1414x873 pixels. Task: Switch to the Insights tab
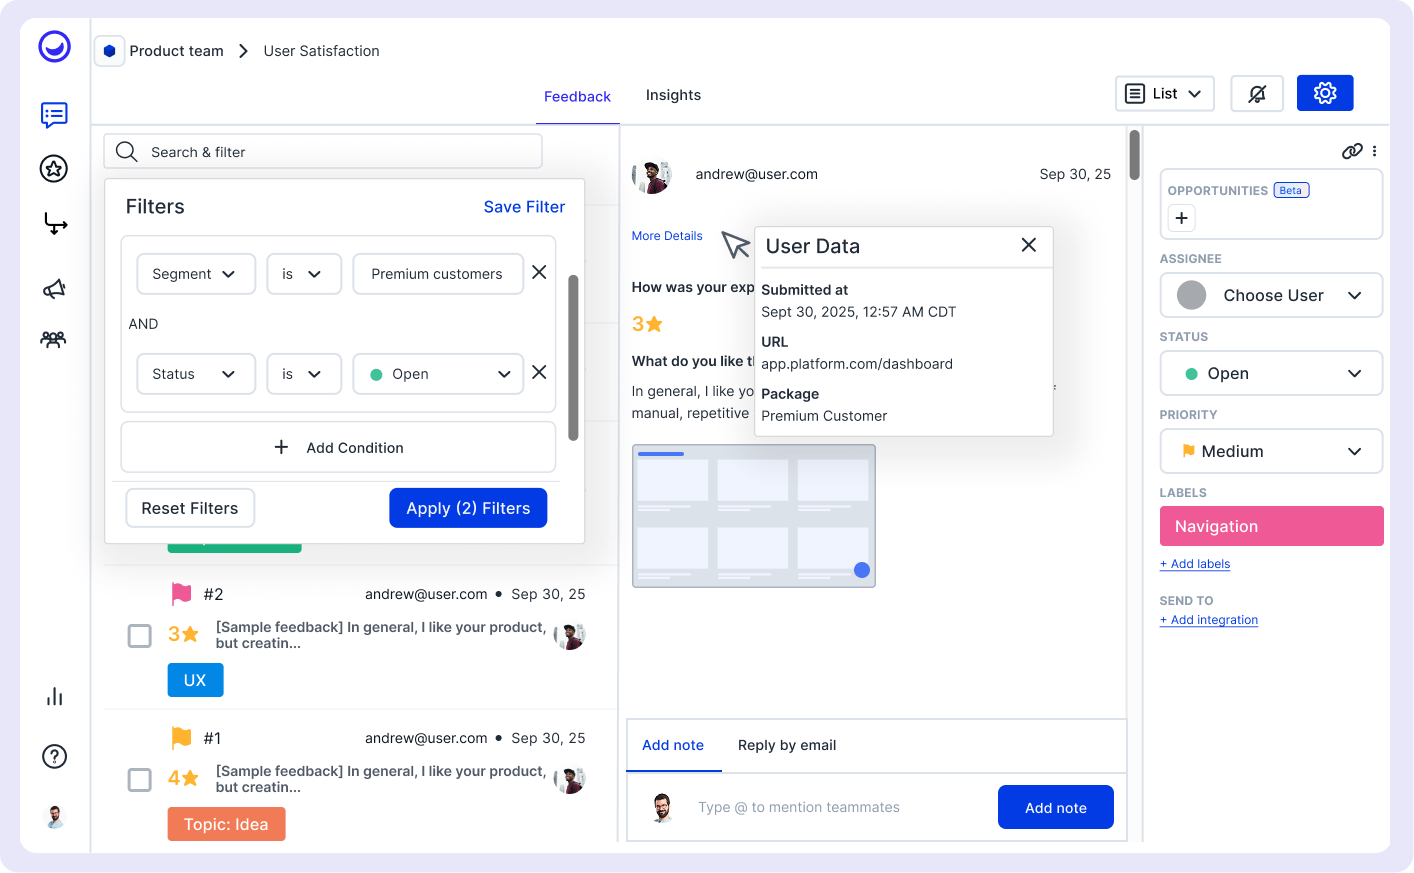point(673,95)
